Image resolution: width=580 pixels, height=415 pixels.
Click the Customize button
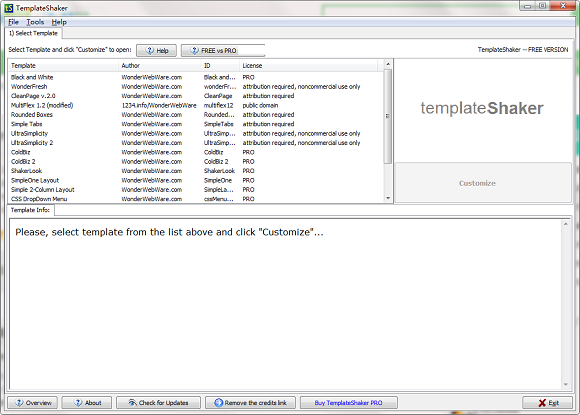click(483, 183)
